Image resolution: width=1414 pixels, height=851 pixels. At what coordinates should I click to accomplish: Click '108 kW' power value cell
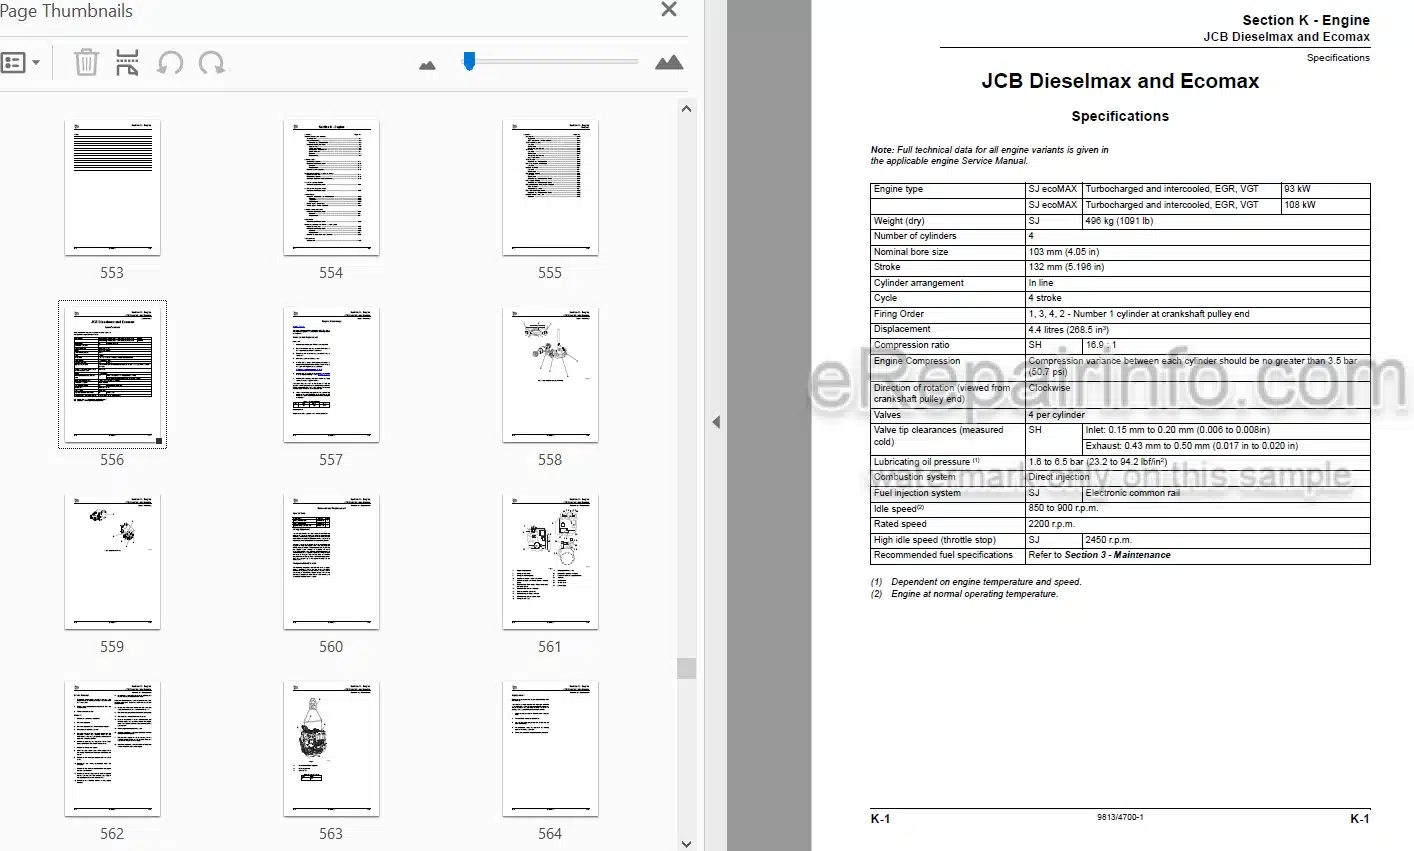click(x=1300, y=205)
